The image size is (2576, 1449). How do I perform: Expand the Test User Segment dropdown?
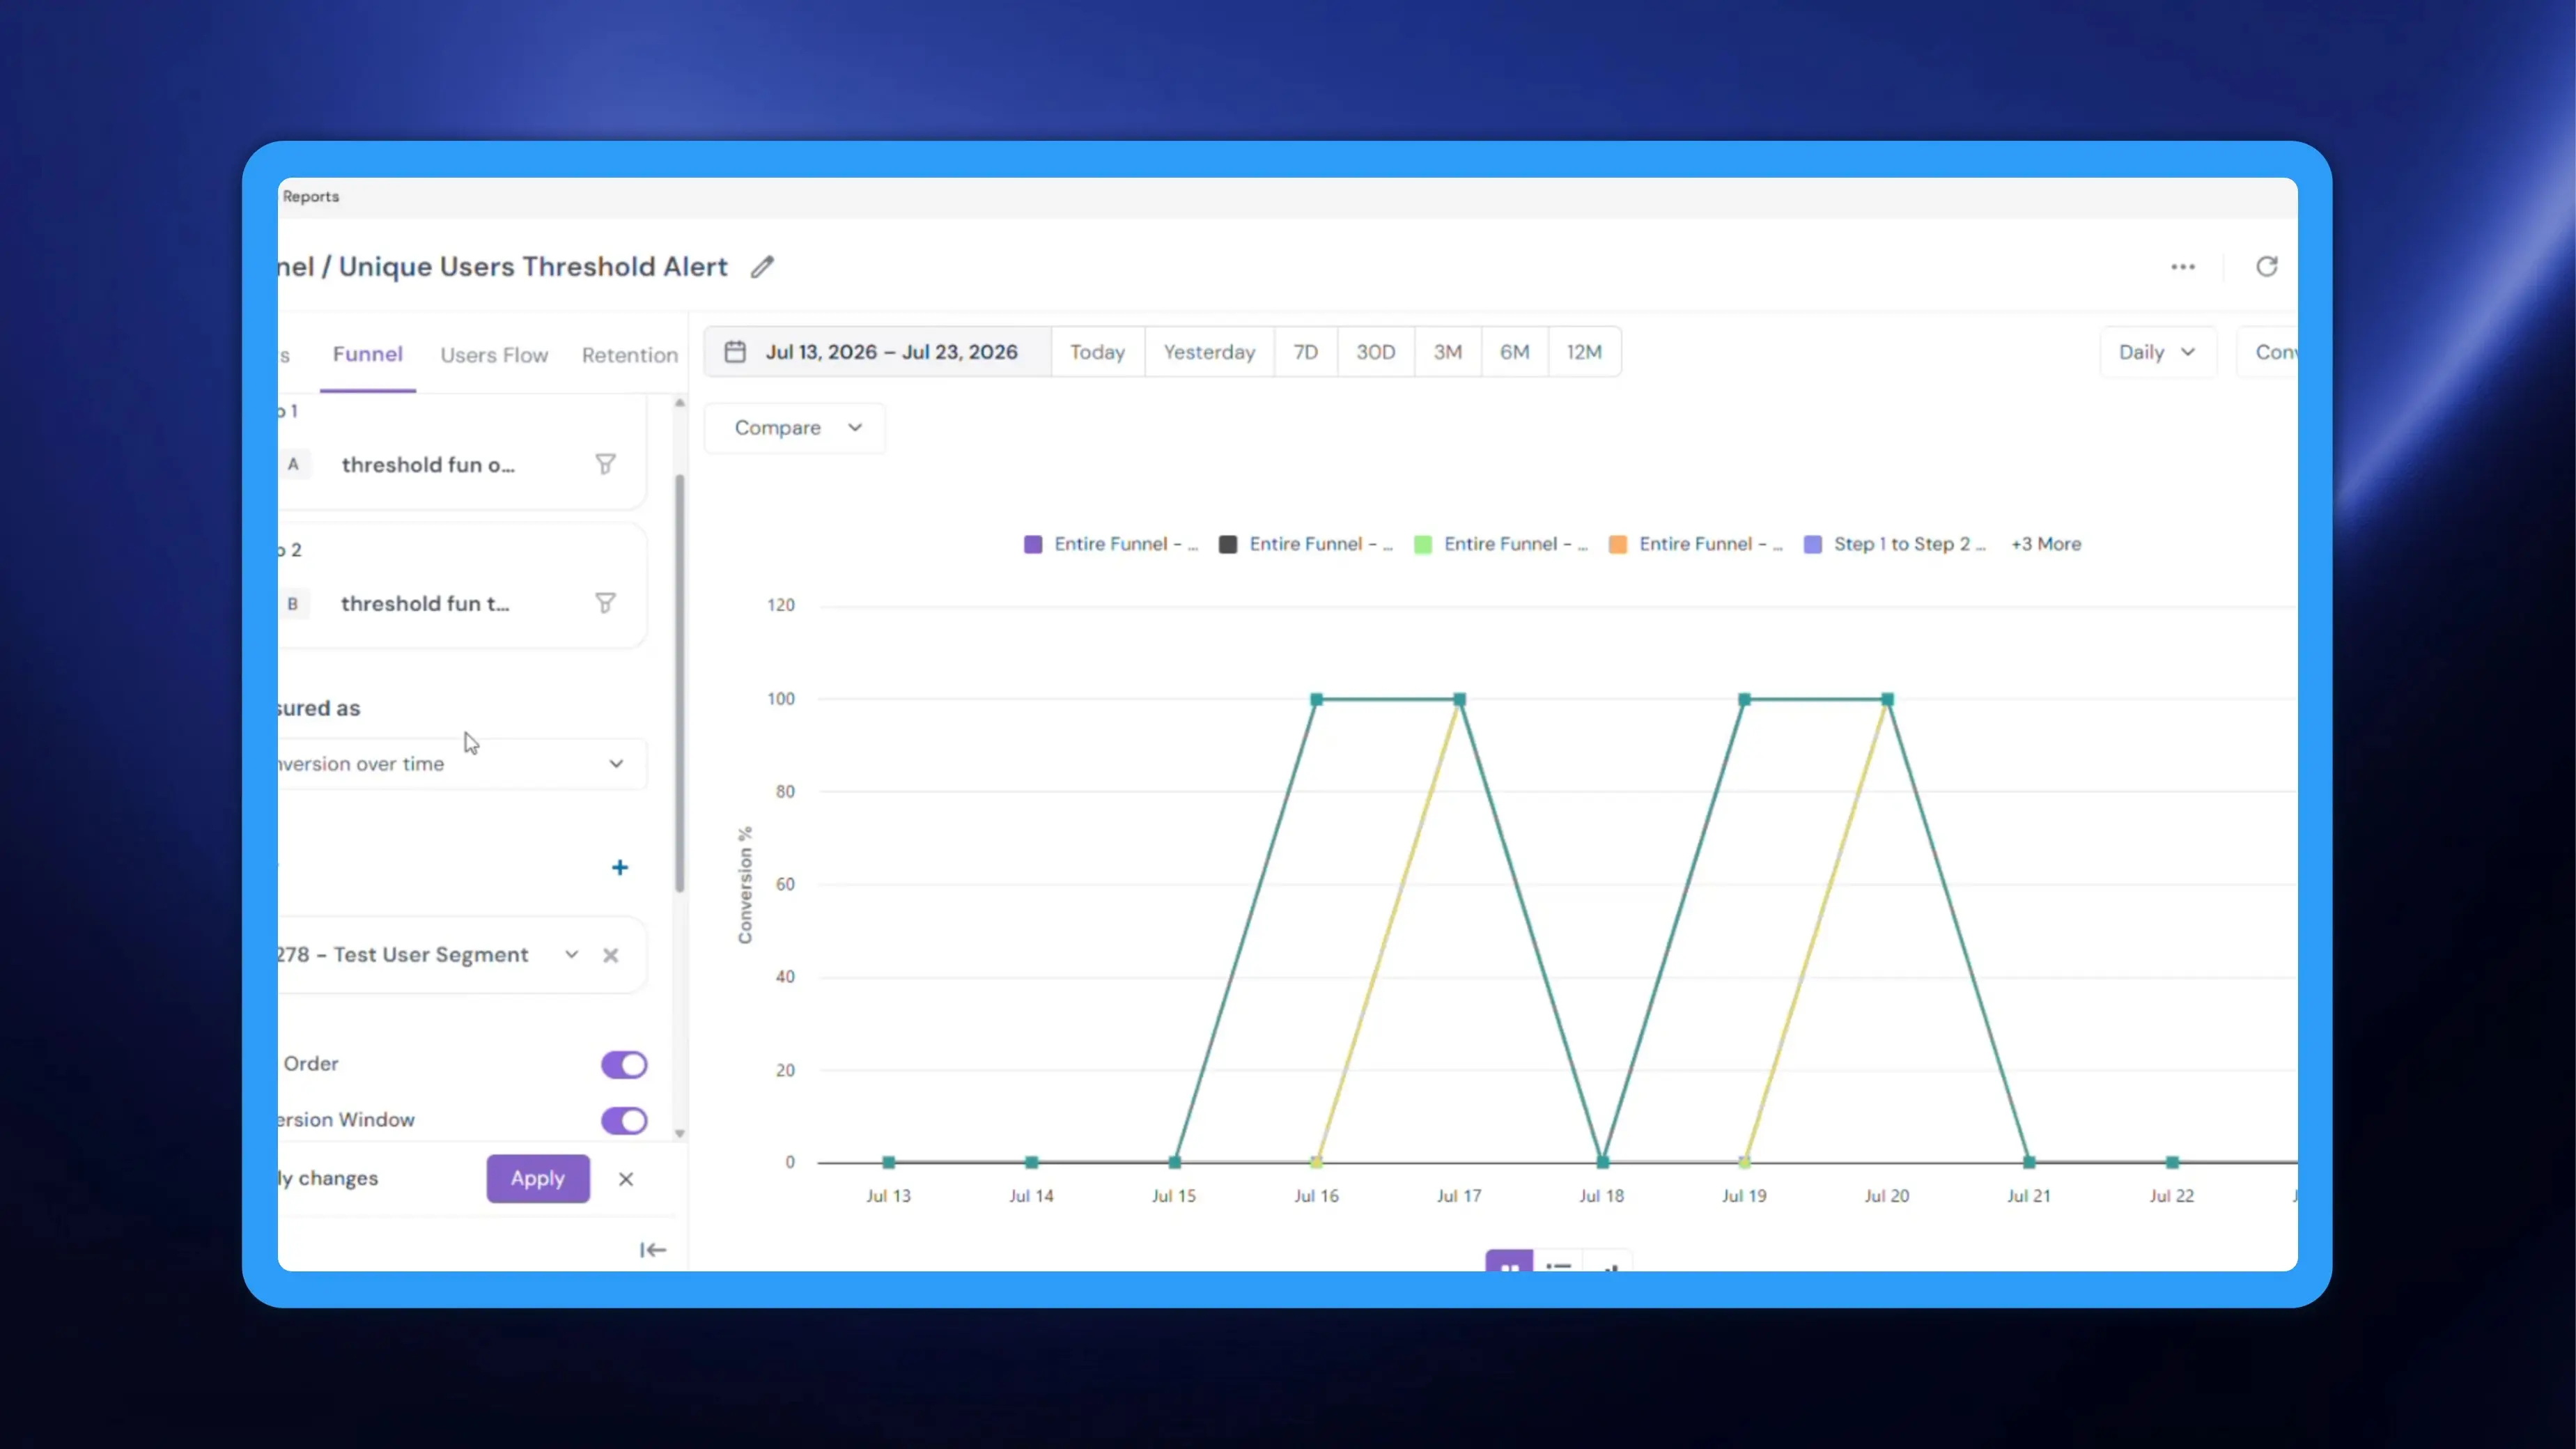(571, 955)
